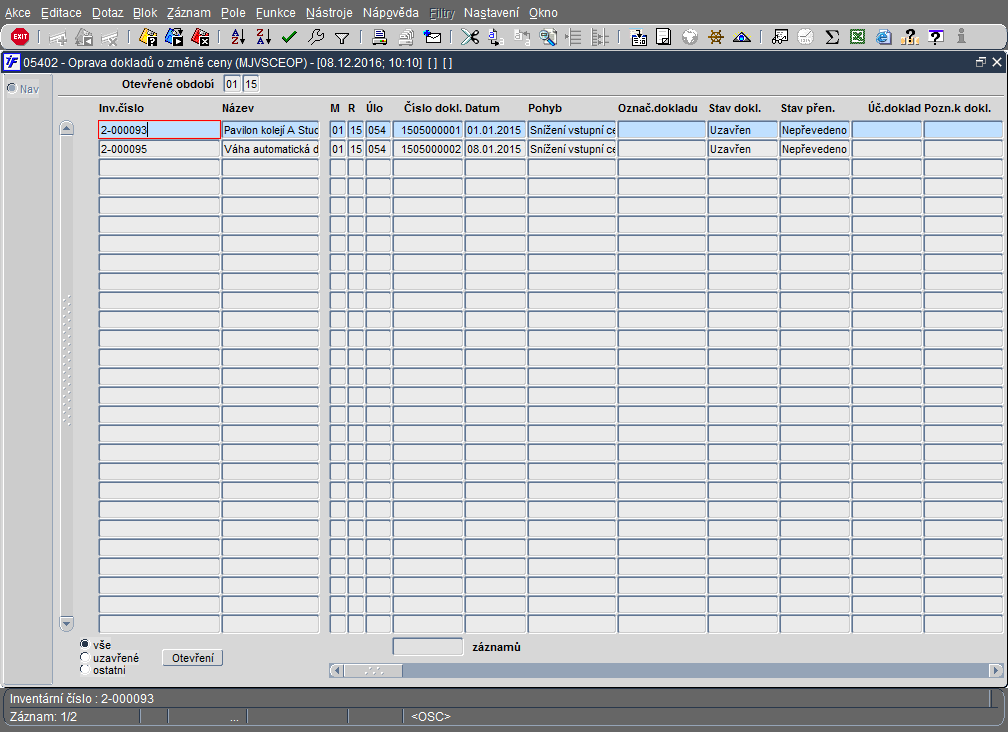
Task: Open the Nastavení menu
Action: click(x=491, y=13)
